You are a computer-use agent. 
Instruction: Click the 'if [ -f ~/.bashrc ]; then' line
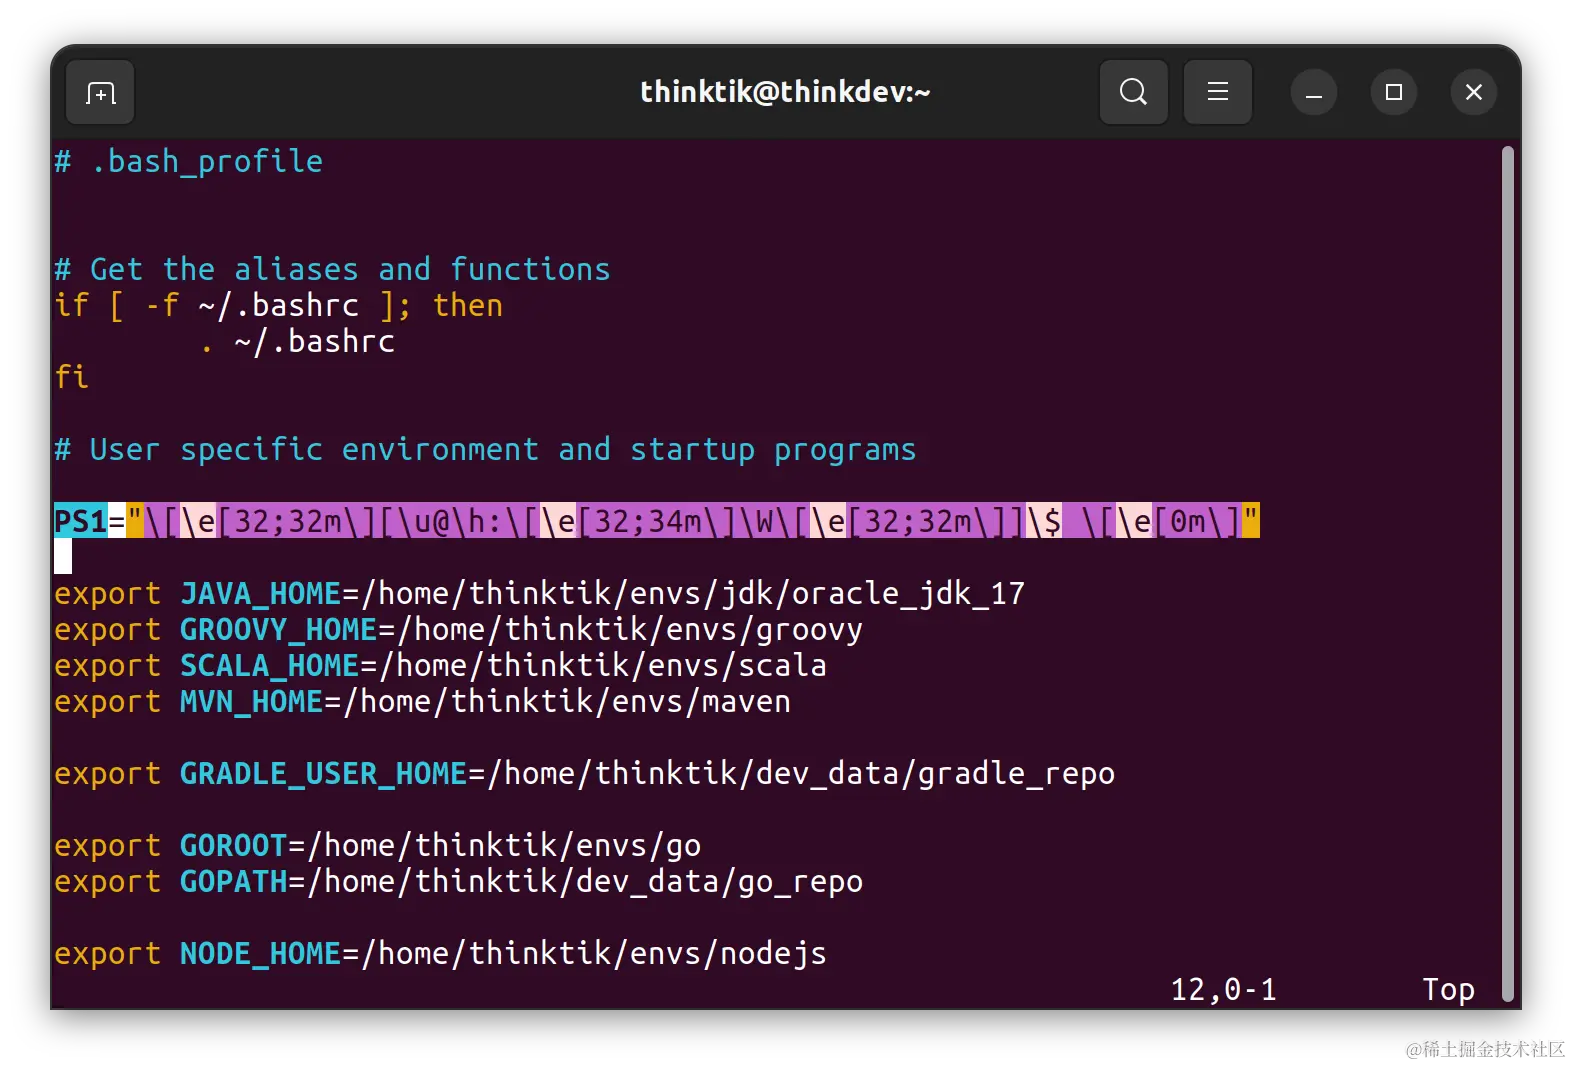click(279, 305)
